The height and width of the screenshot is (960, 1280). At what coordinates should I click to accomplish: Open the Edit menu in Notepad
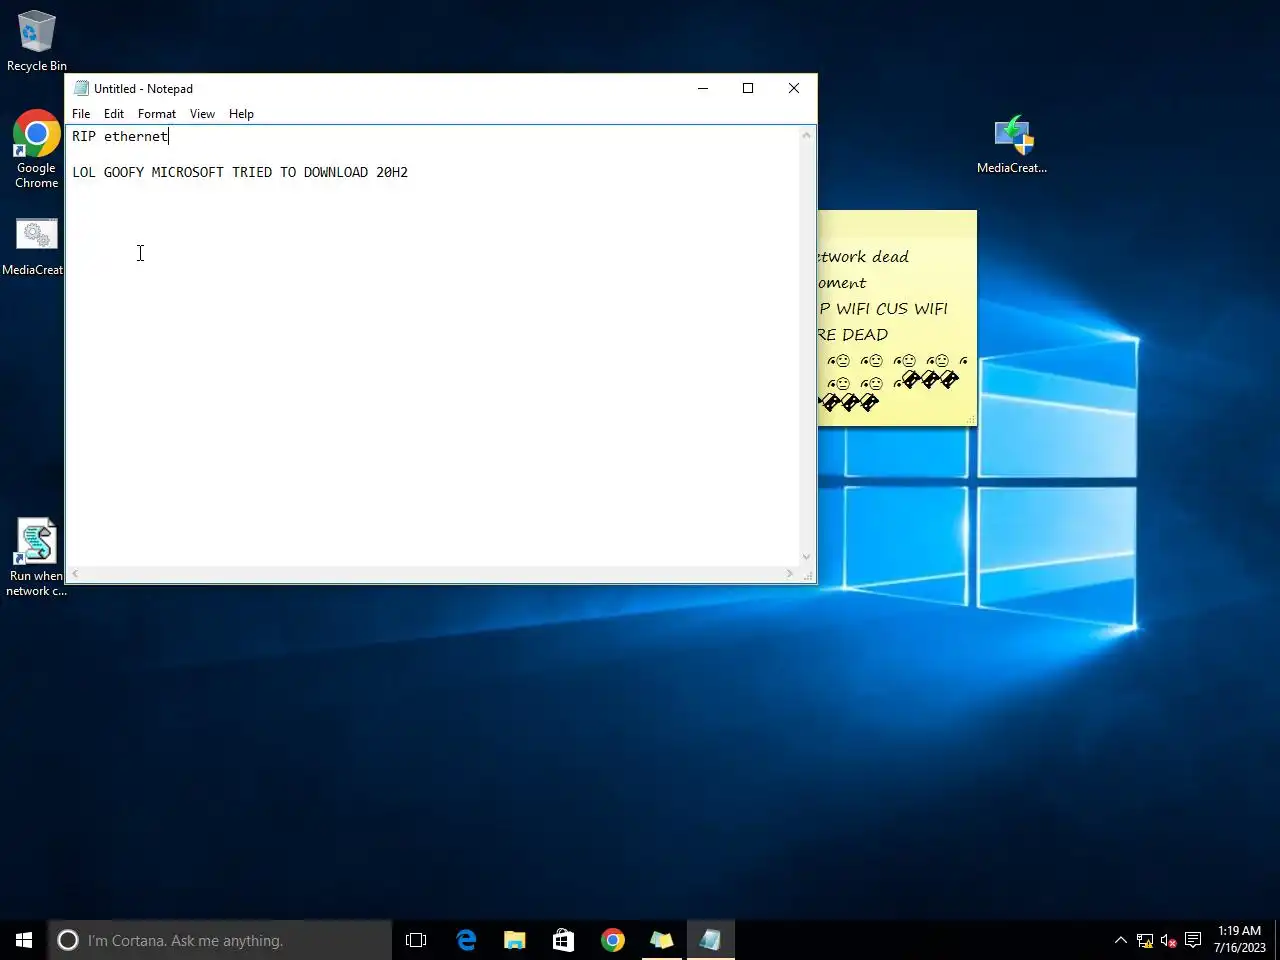(x=114, y=114)
